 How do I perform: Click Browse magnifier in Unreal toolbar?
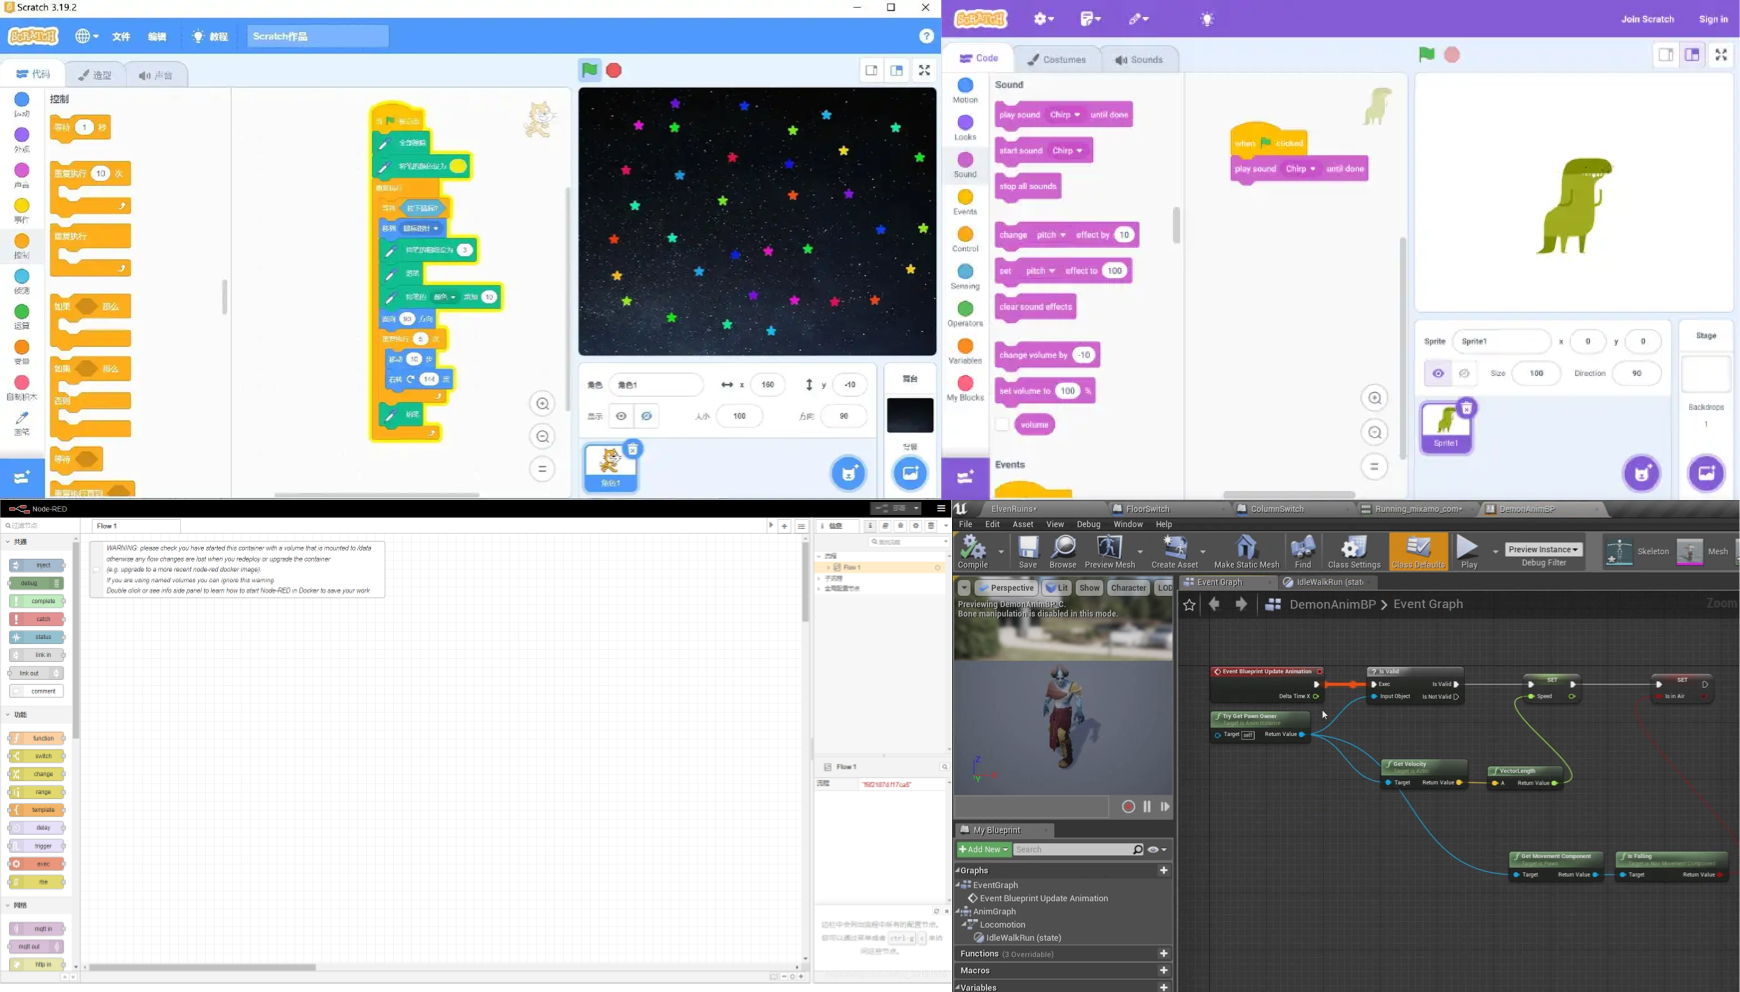pyautogui.click(x=1063, y=551)
